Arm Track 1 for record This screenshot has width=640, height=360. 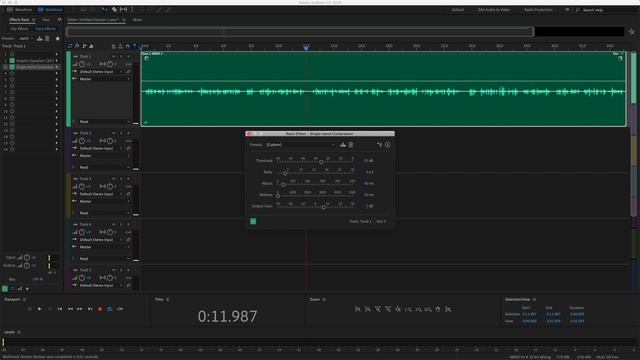click(128, 56)
